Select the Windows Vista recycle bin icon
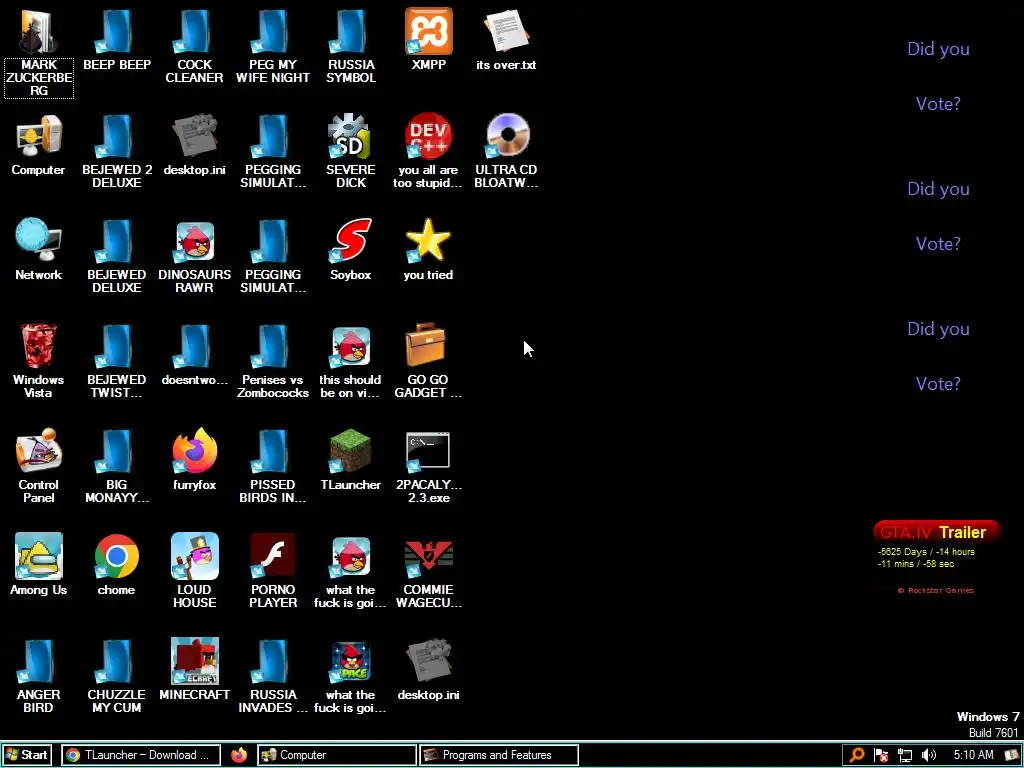 [39, 347]
